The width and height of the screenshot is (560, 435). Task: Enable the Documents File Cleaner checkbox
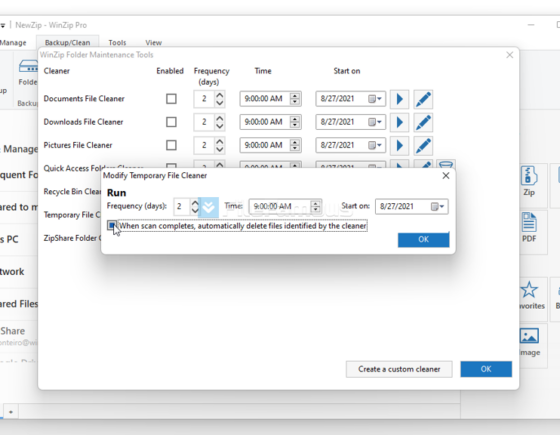(171, 99)
